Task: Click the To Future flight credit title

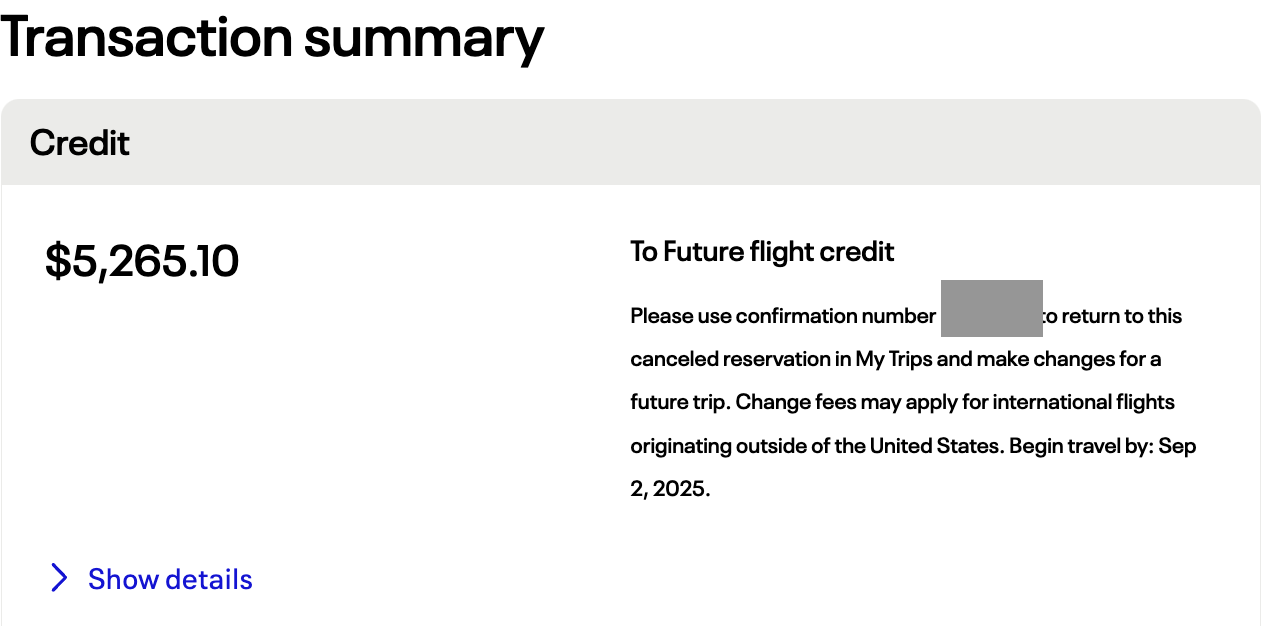Action: (762, 252)
